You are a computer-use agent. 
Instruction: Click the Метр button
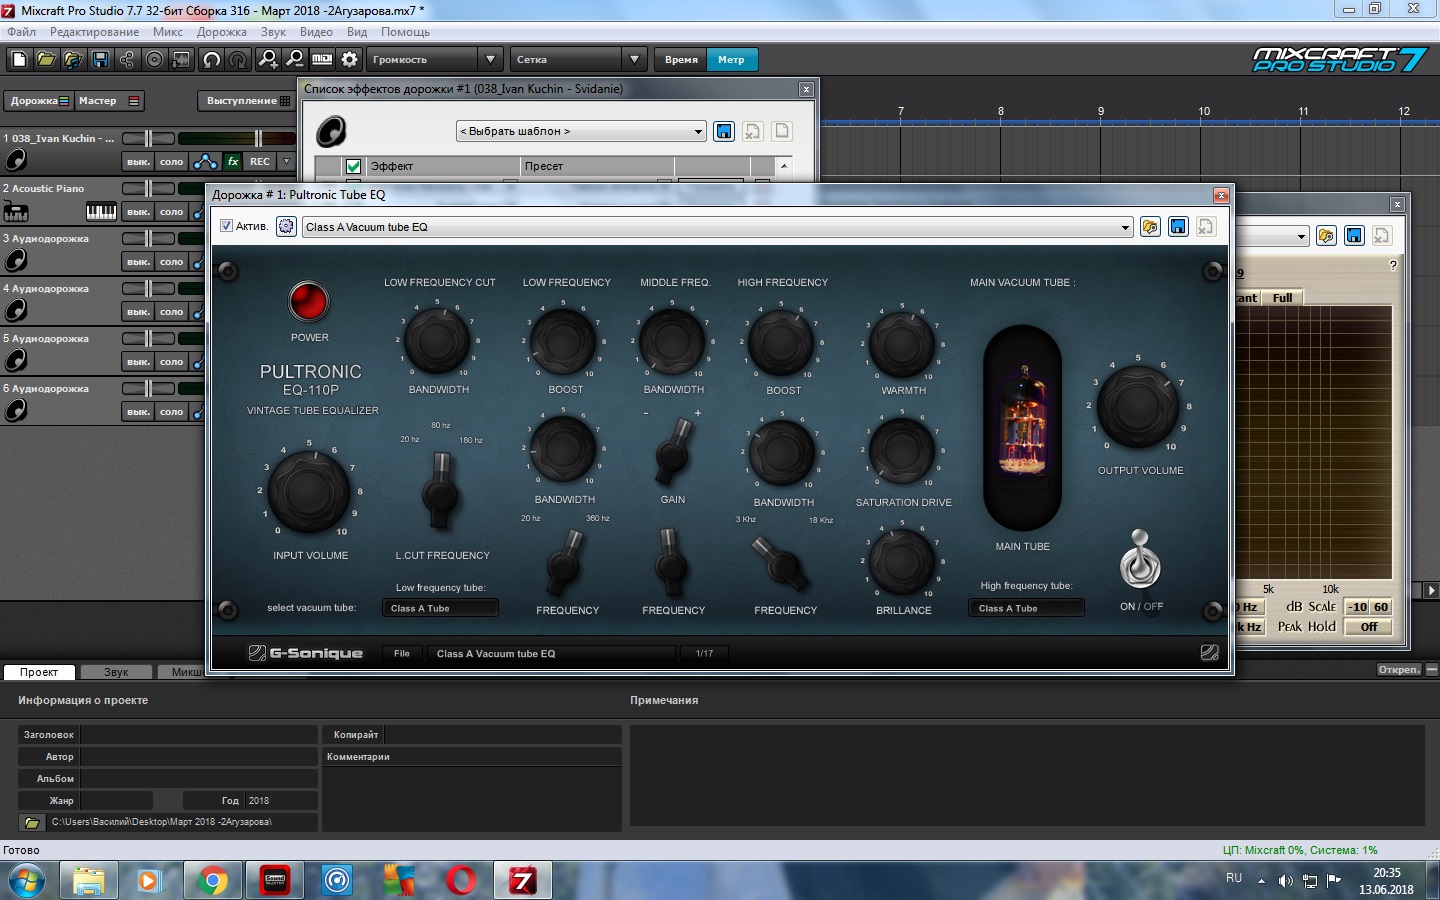[x=731, y=60]
